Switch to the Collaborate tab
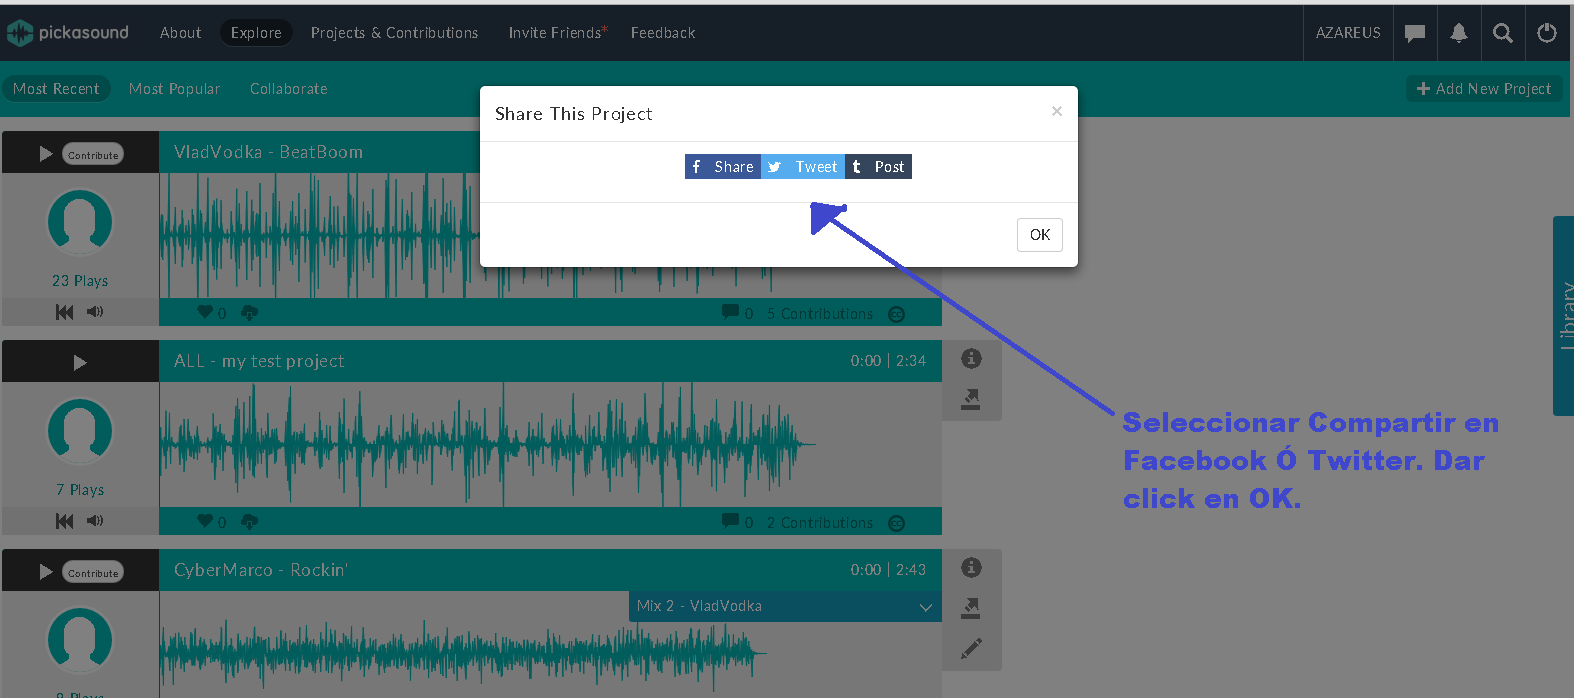The height and width of the screenshot is (698, 1574). click(x=289, y=89)
